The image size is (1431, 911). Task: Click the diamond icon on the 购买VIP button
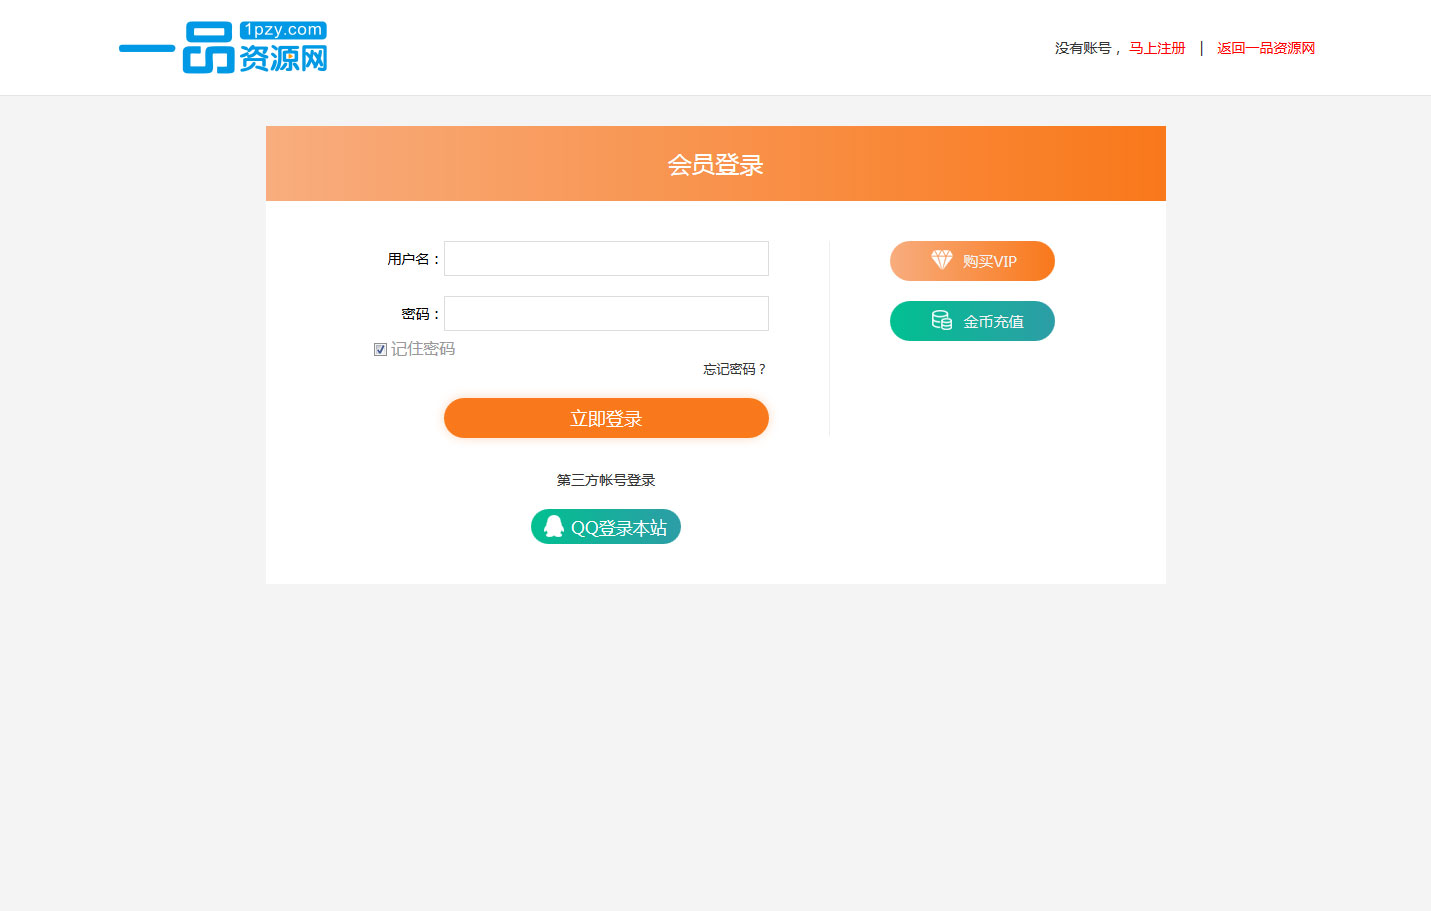point(942,260)
